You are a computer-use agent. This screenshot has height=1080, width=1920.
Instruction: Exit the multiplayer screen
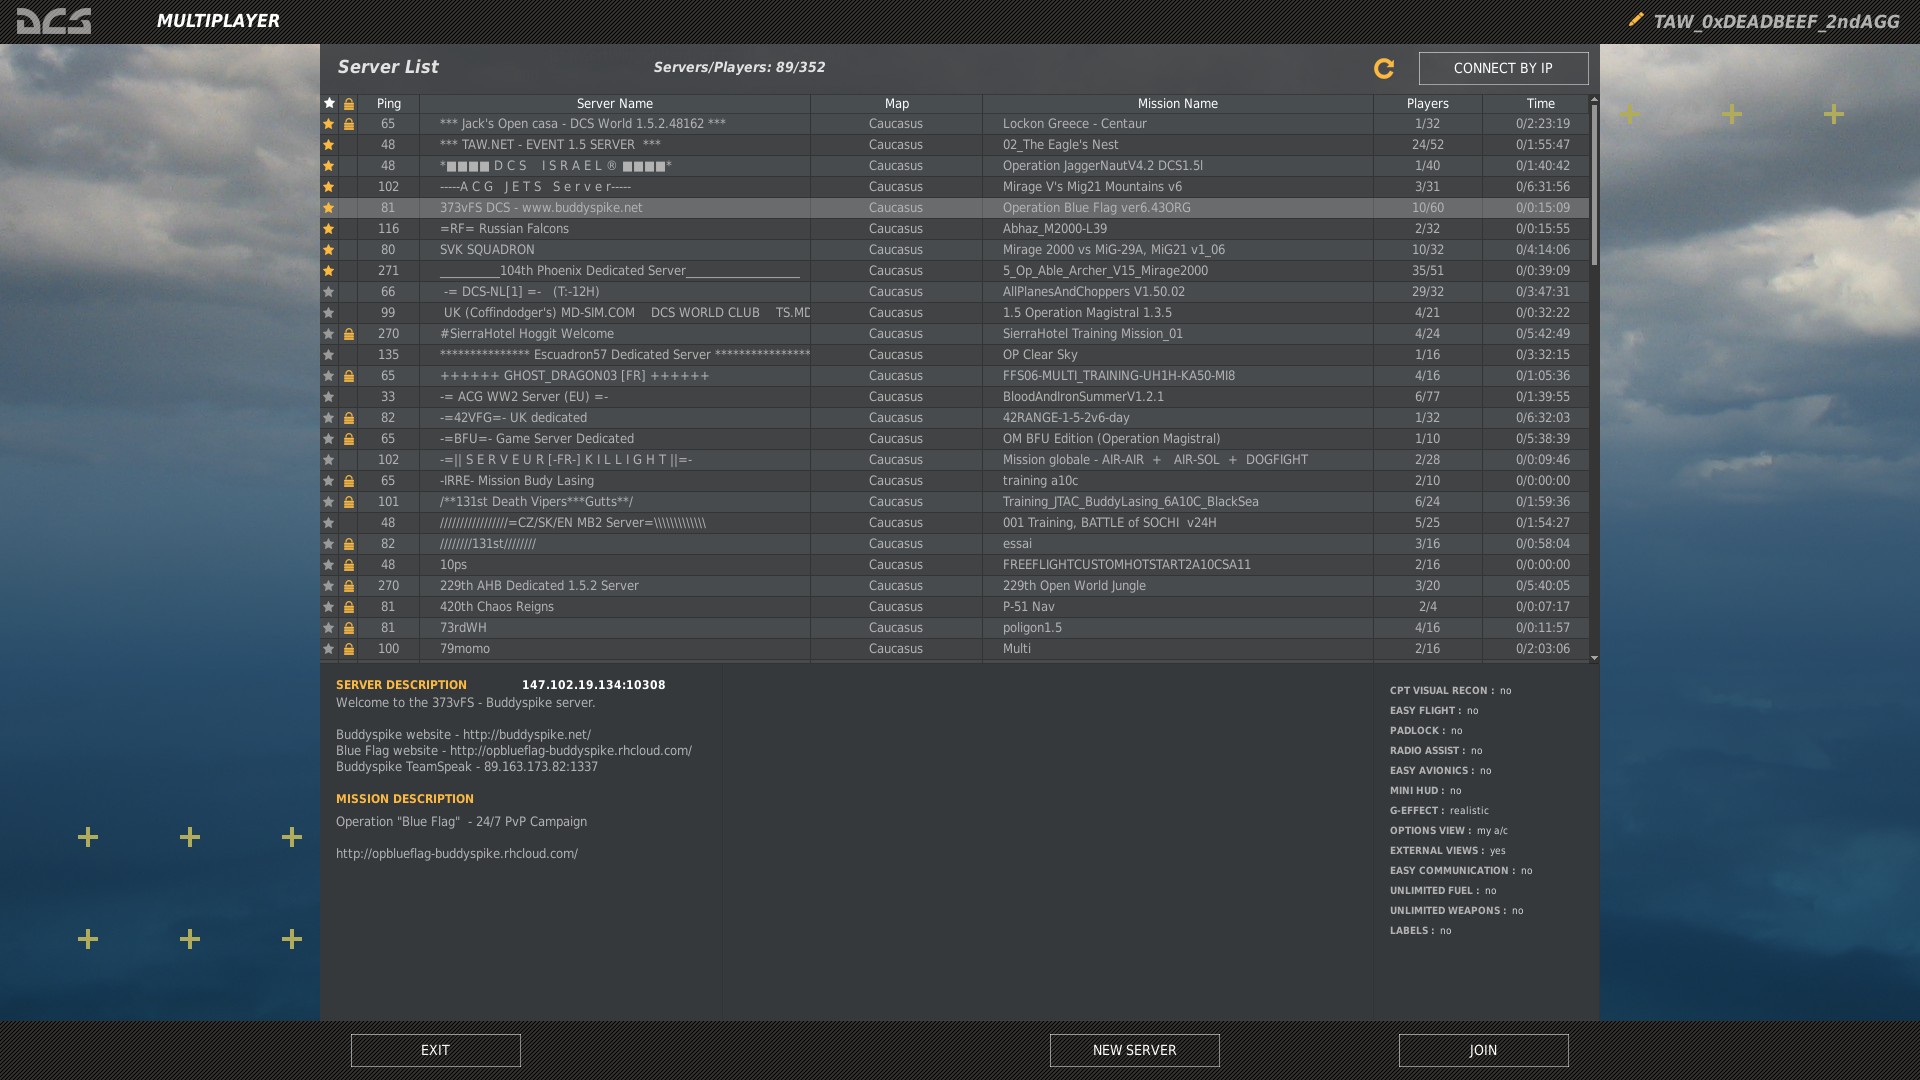(435, 1050)
